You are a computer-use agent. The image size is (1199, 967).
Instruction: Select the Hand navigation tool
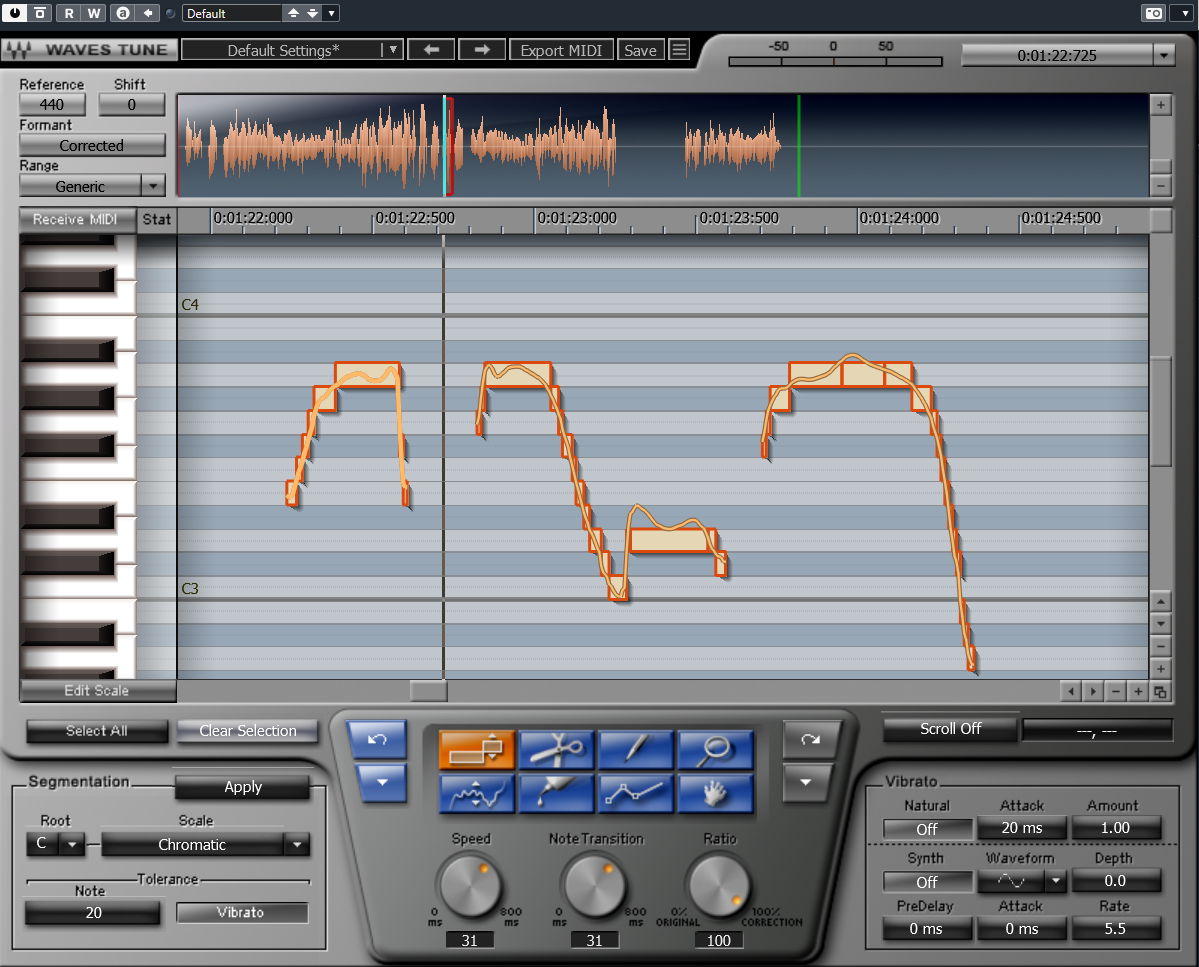(x=716, y=793)
